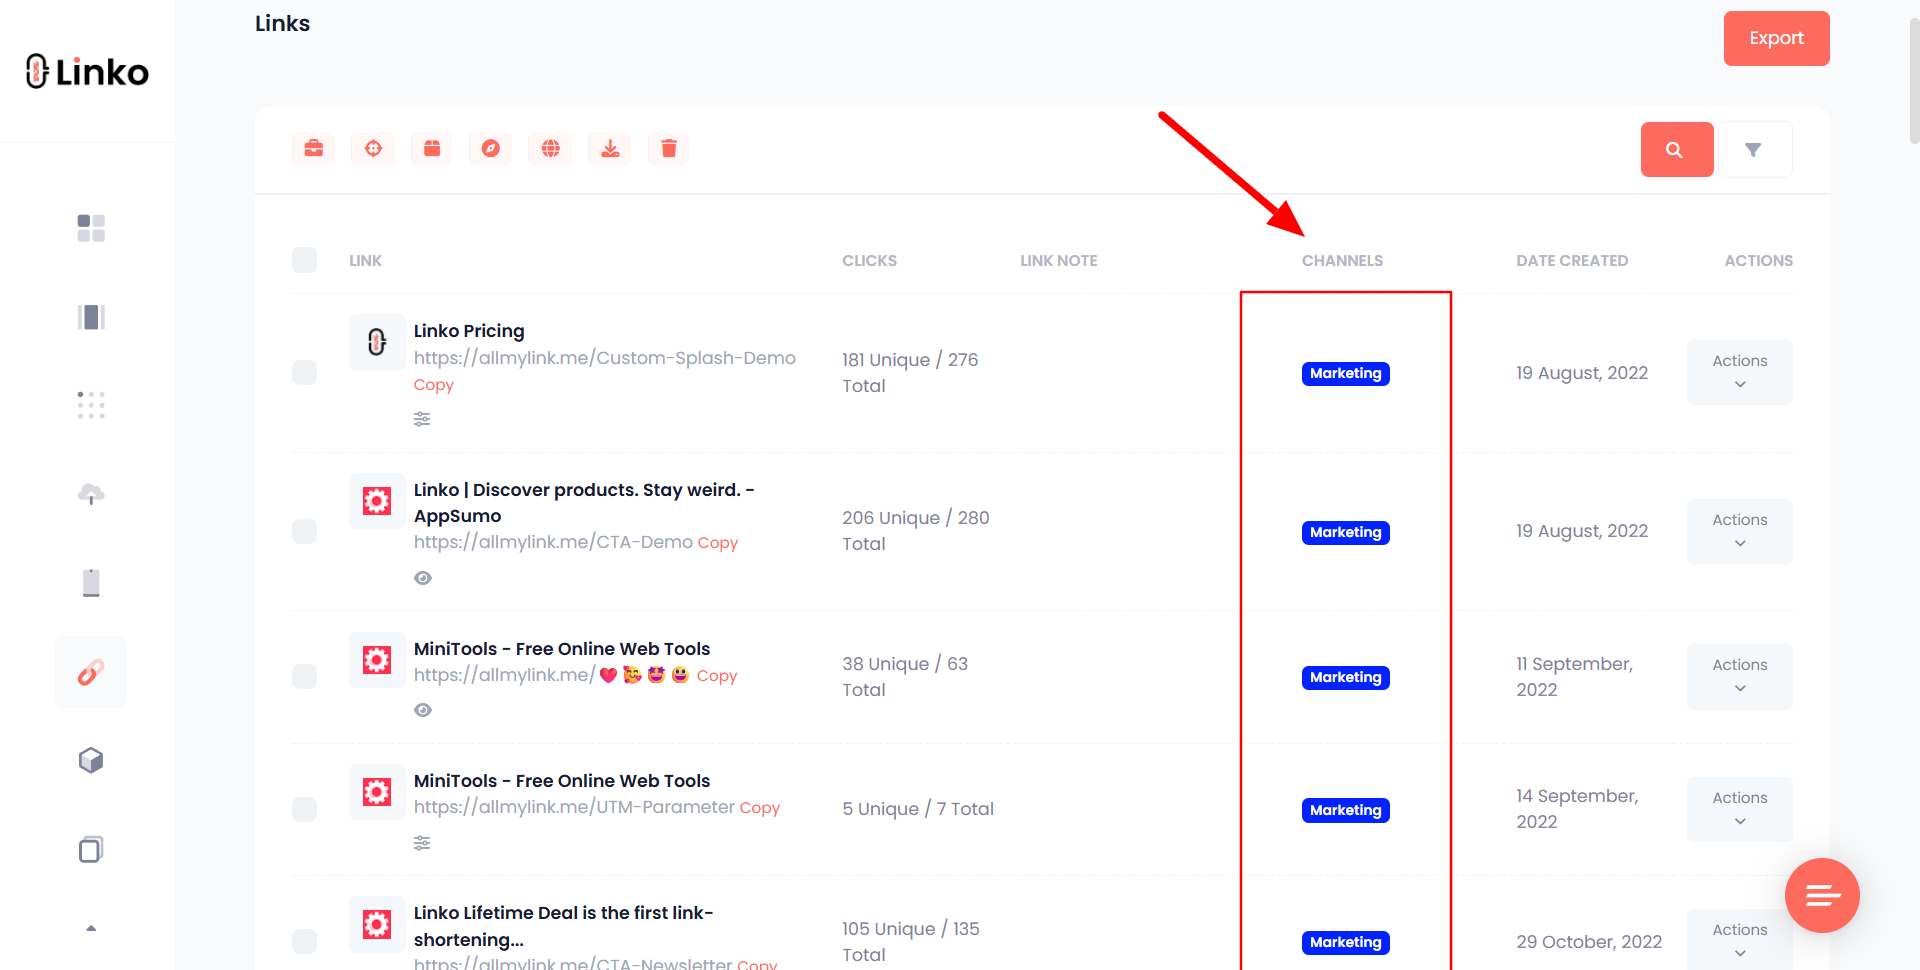Click the eye icon under CTA-Demo link
The image size is (1920, 970).
[423, 578]
